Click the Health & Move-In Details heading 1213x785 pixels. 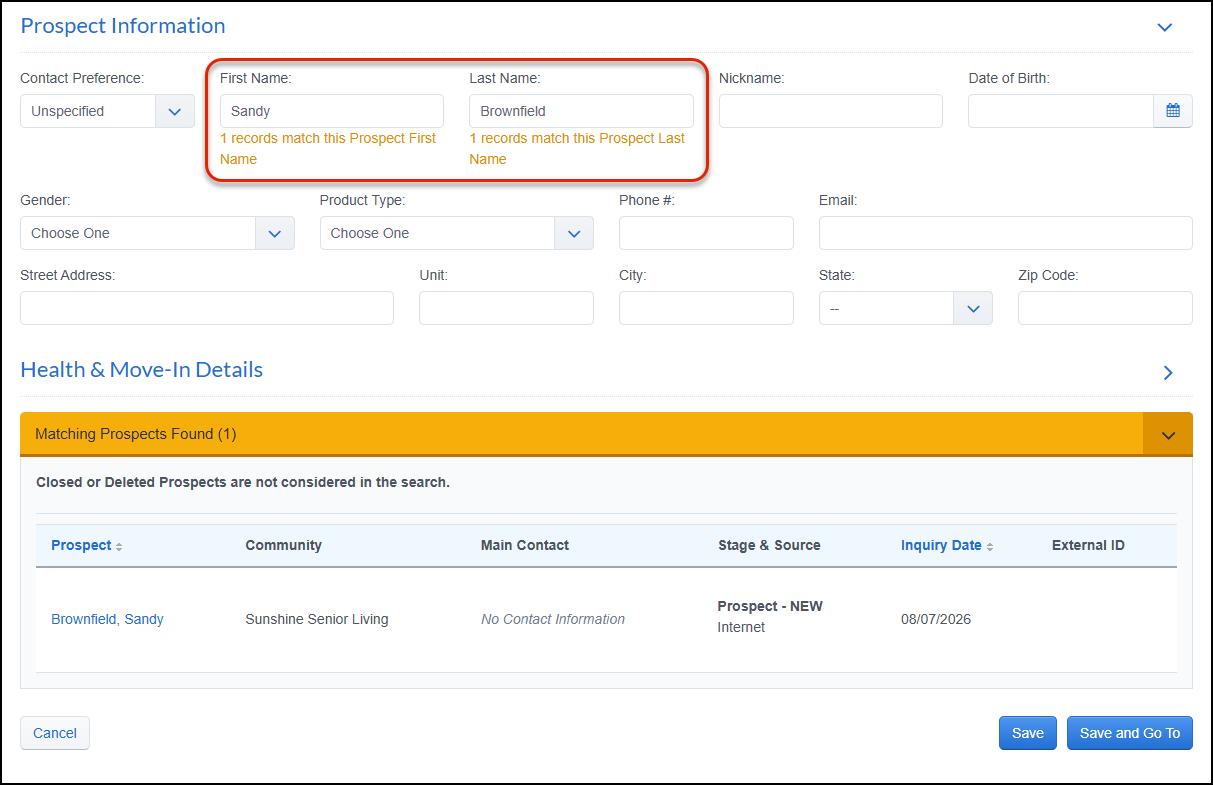click(x=142, y=370)
